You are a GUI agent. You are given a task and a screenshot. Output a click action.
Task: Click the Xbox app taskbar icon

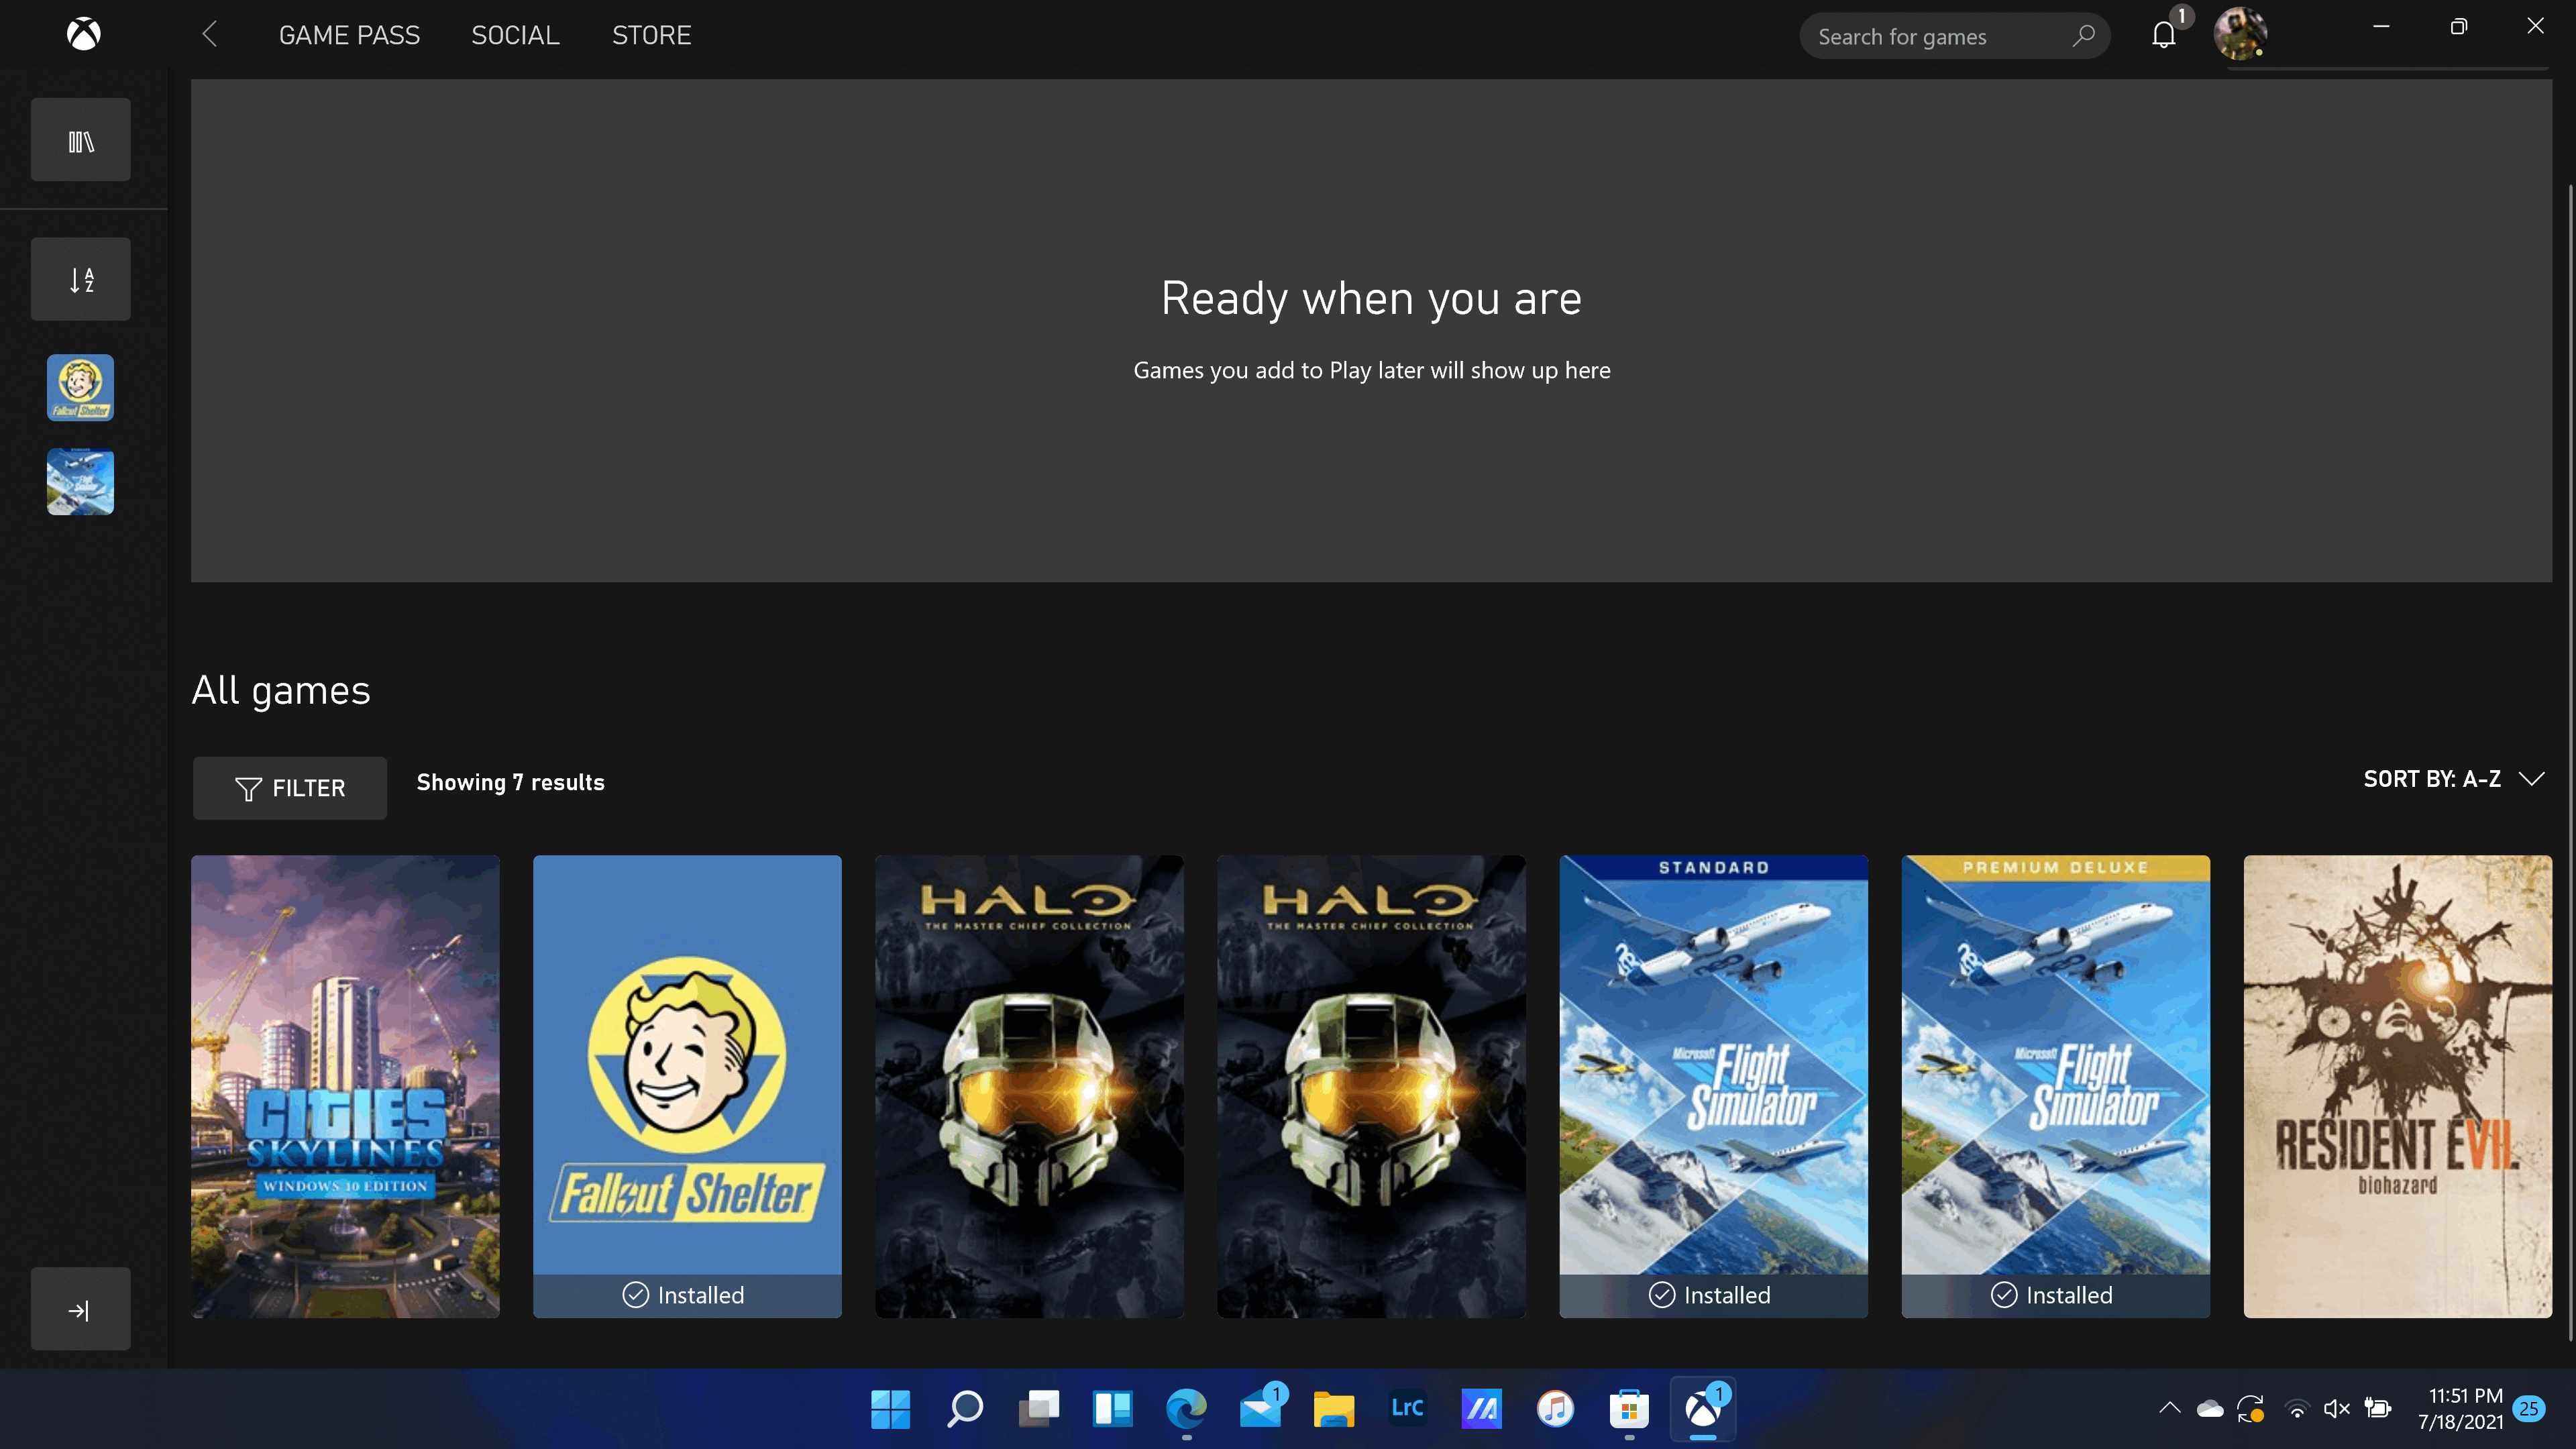[x=1703, y=1409]
